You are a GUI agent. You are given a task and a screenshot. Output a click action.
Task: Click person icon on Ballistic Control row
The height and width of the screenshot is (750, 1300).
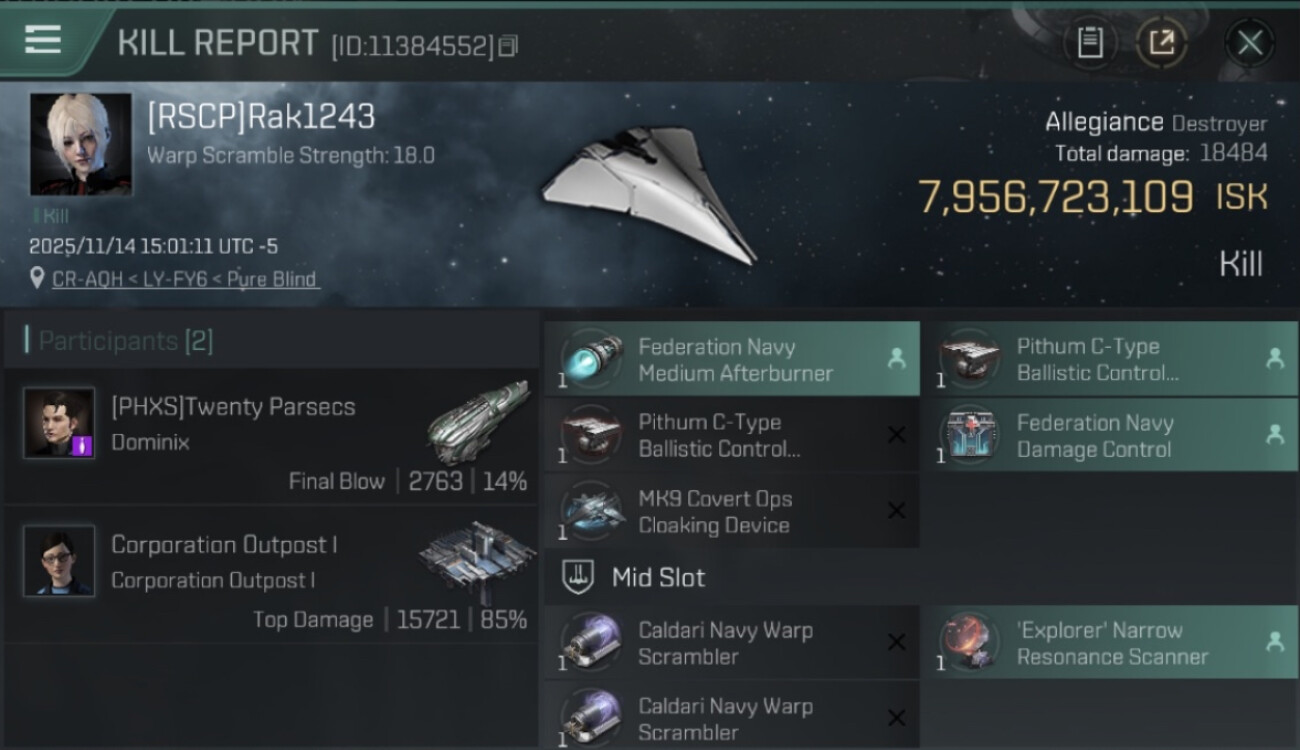pyautogui.click(x=1274, y=359)
